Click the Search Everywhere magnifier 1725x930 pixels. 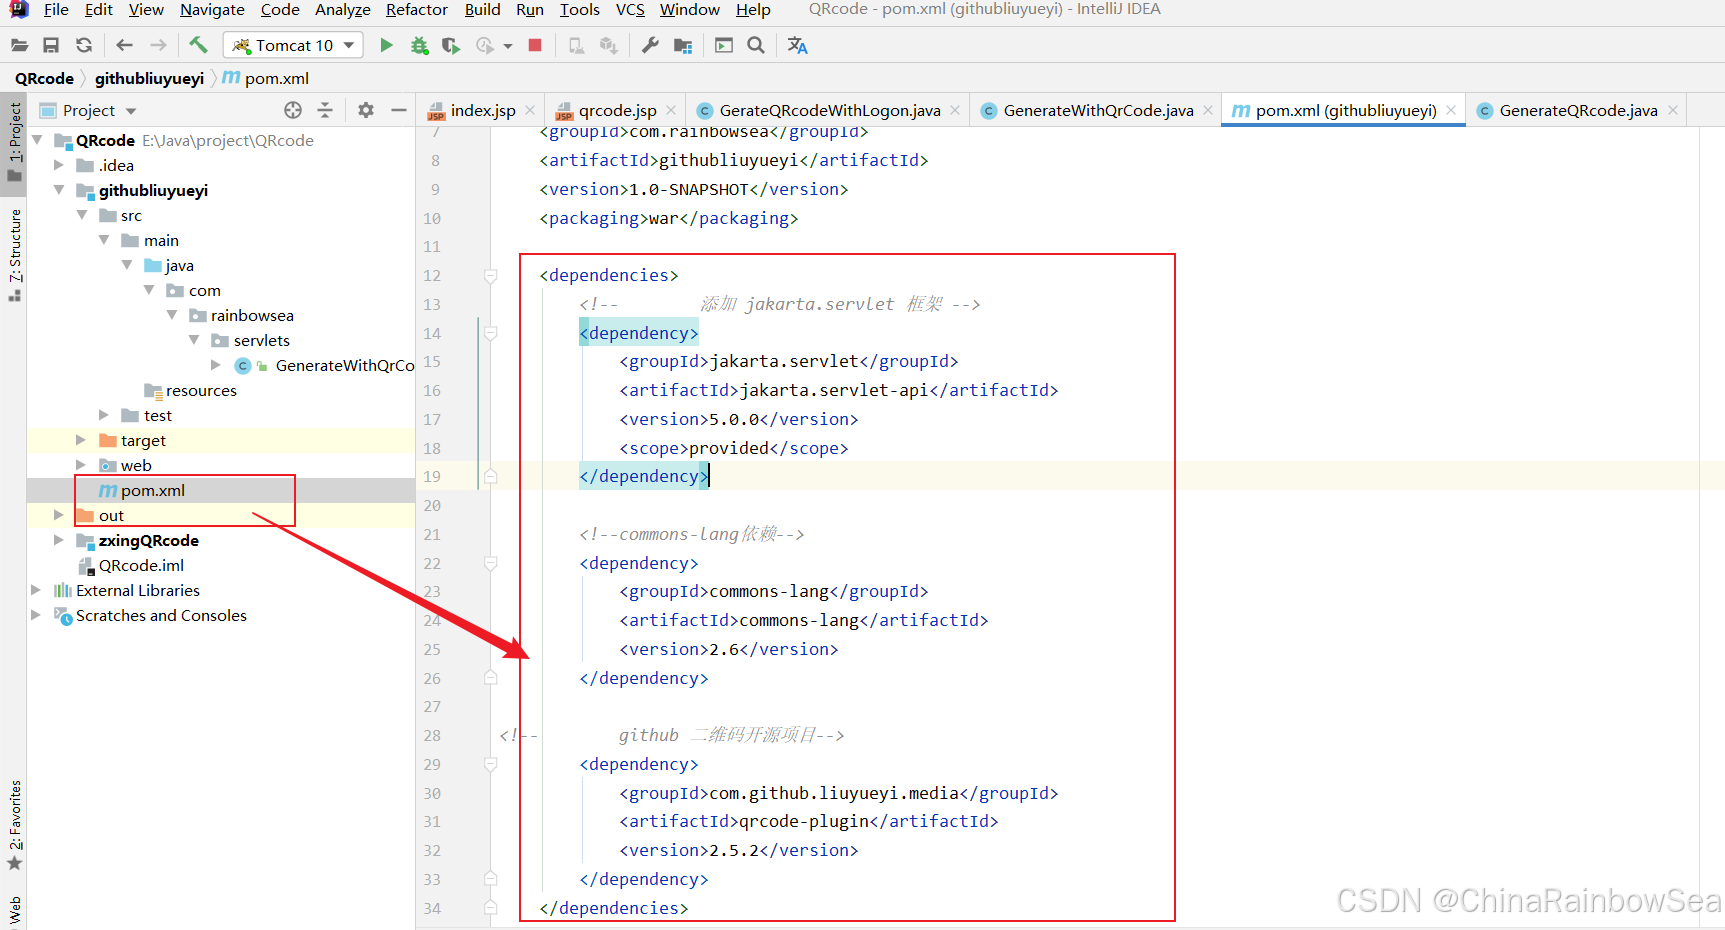[756, 45]
